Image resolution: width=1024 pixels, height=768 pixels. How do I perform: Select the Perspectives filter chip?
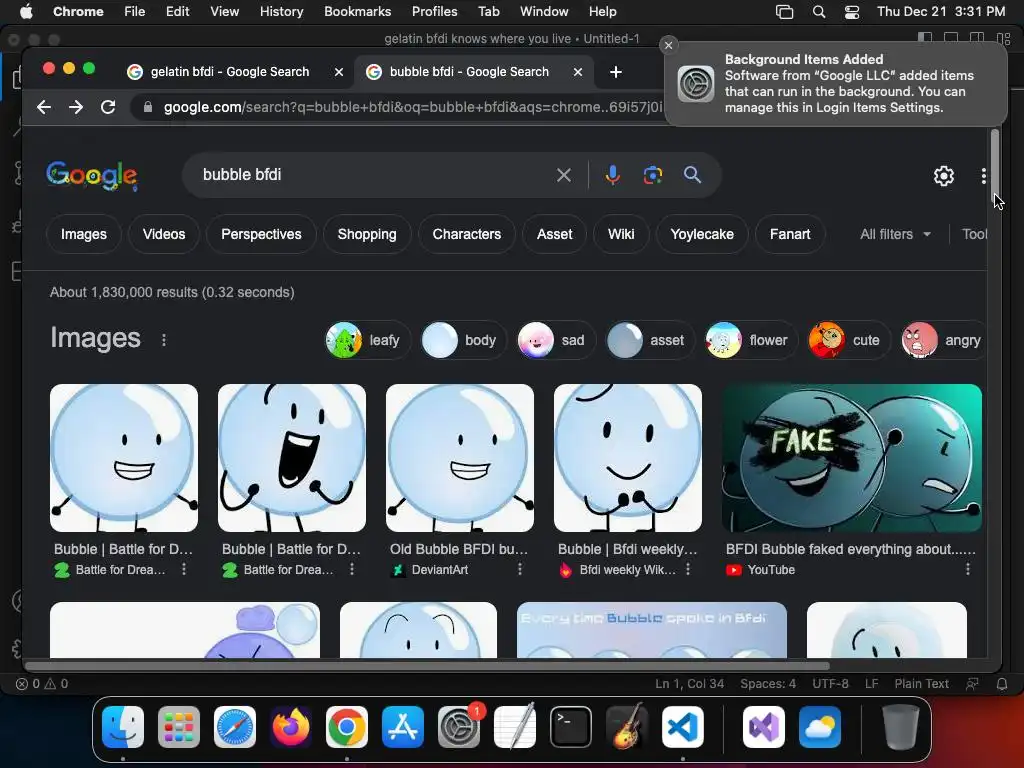[261, 234]
